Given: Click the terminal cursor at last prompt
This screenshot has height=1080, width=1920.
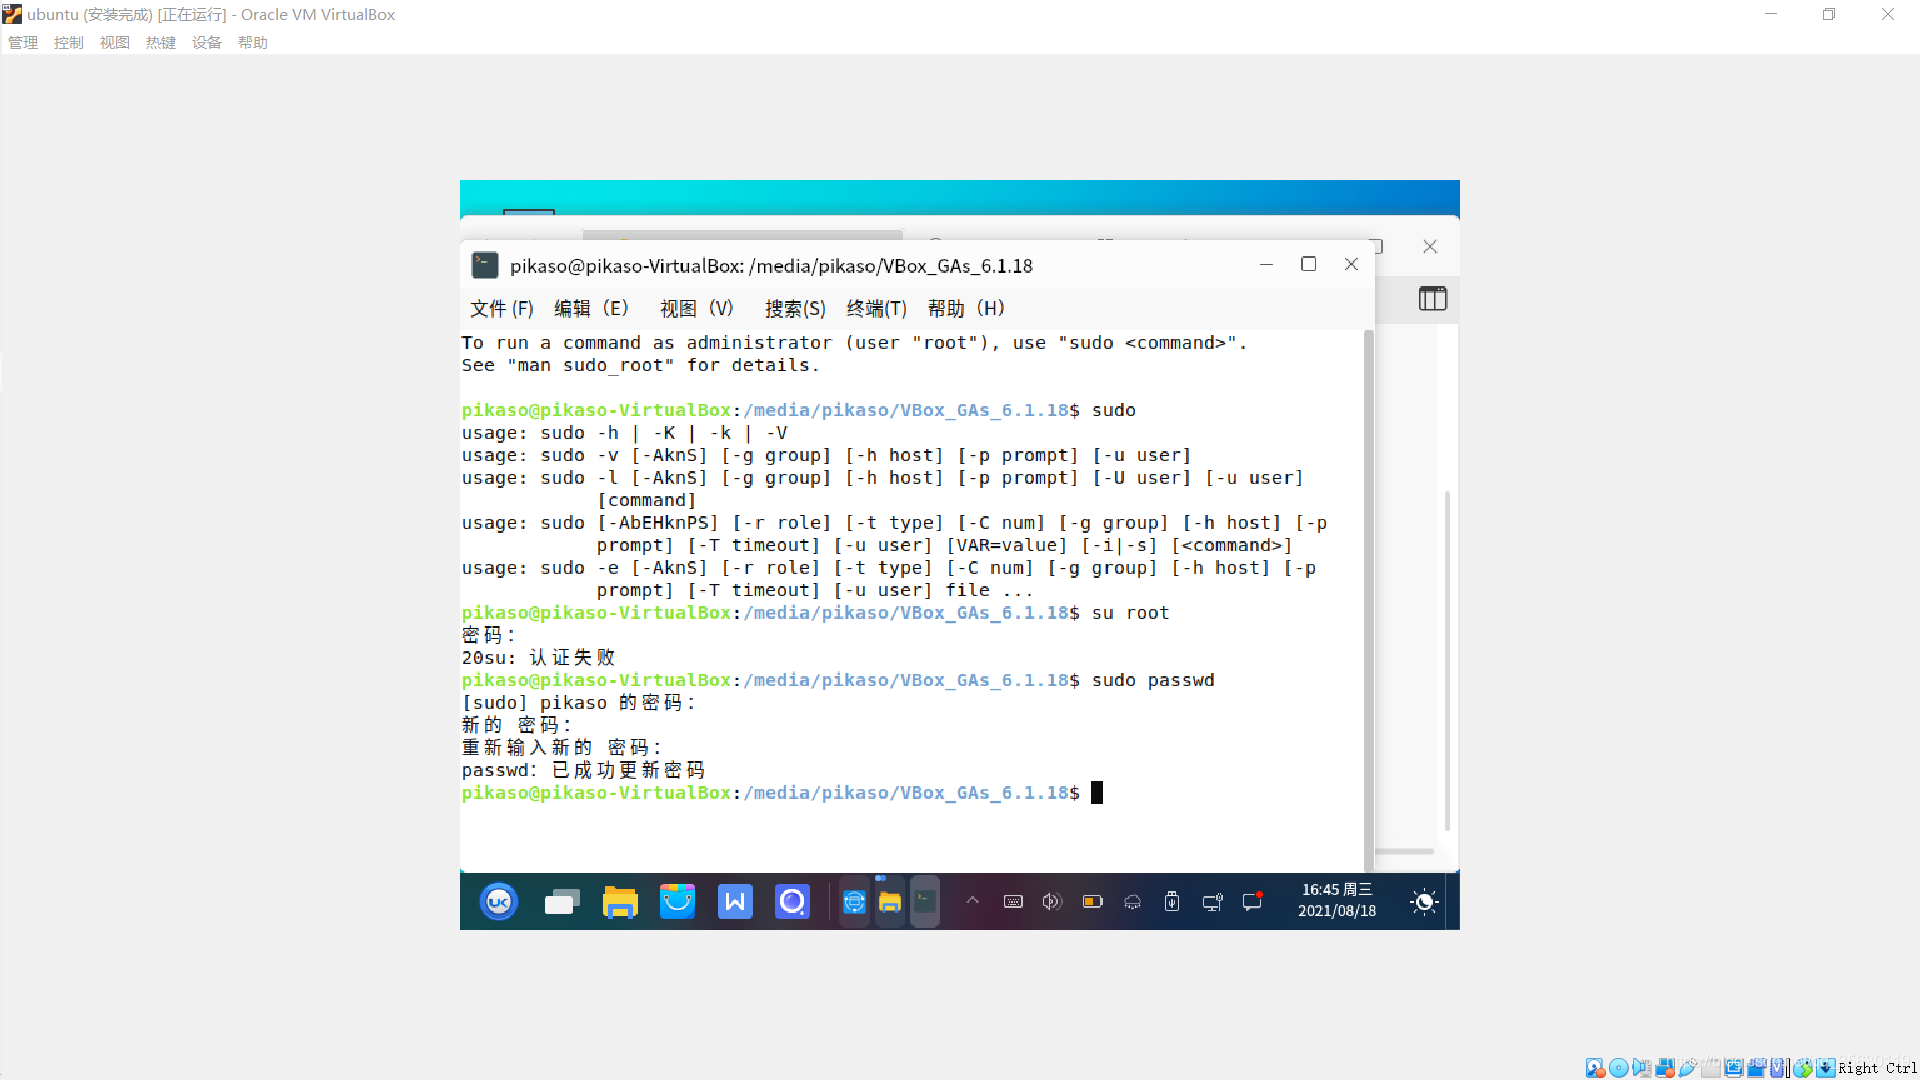Looking at the screenshot, I should click(1097, 793).
